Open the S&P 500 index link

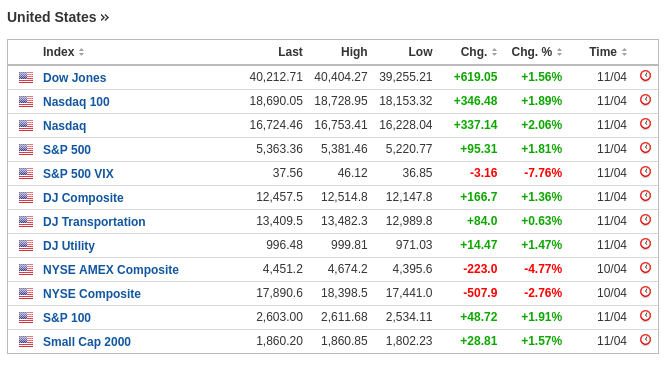pos(67,149)
